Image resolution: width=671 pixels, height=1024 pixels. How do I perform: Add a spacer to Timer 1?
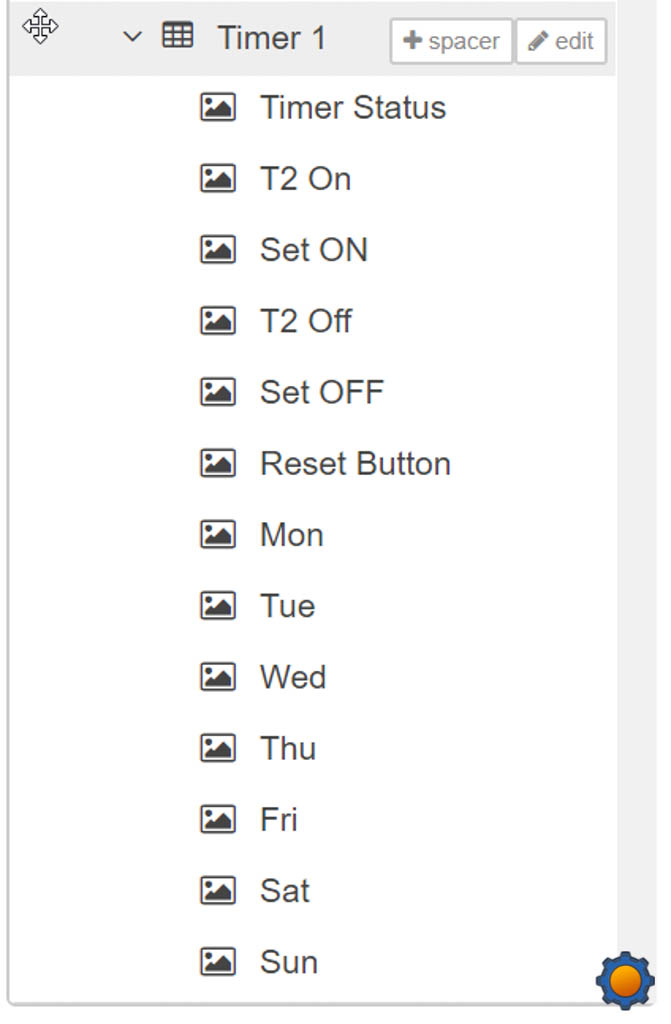coord(451,41)
